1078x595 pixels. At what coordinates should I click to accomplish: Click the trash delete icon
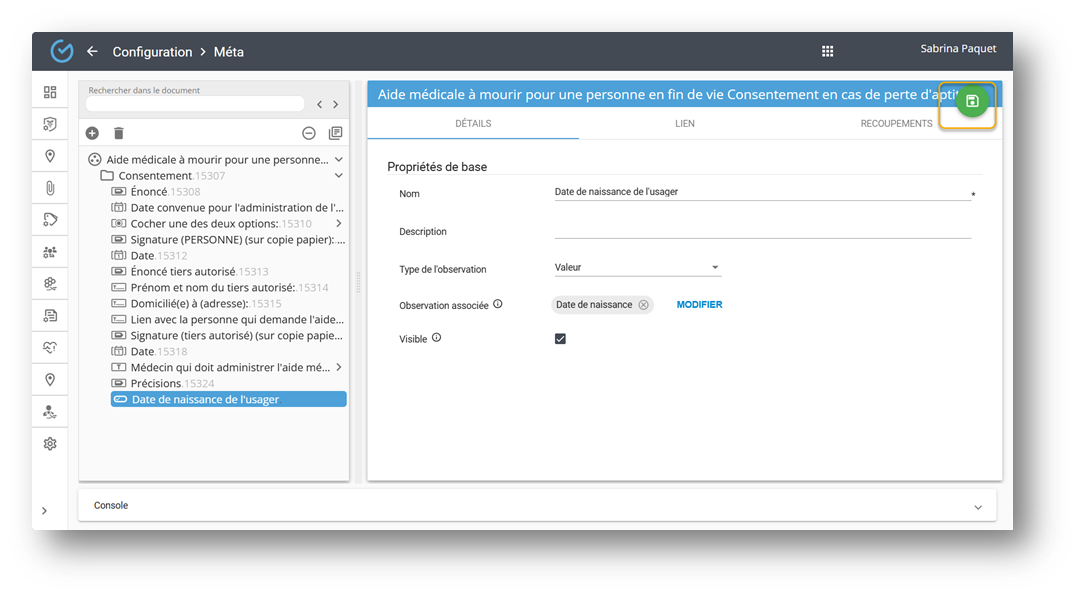tap(118, 133)
